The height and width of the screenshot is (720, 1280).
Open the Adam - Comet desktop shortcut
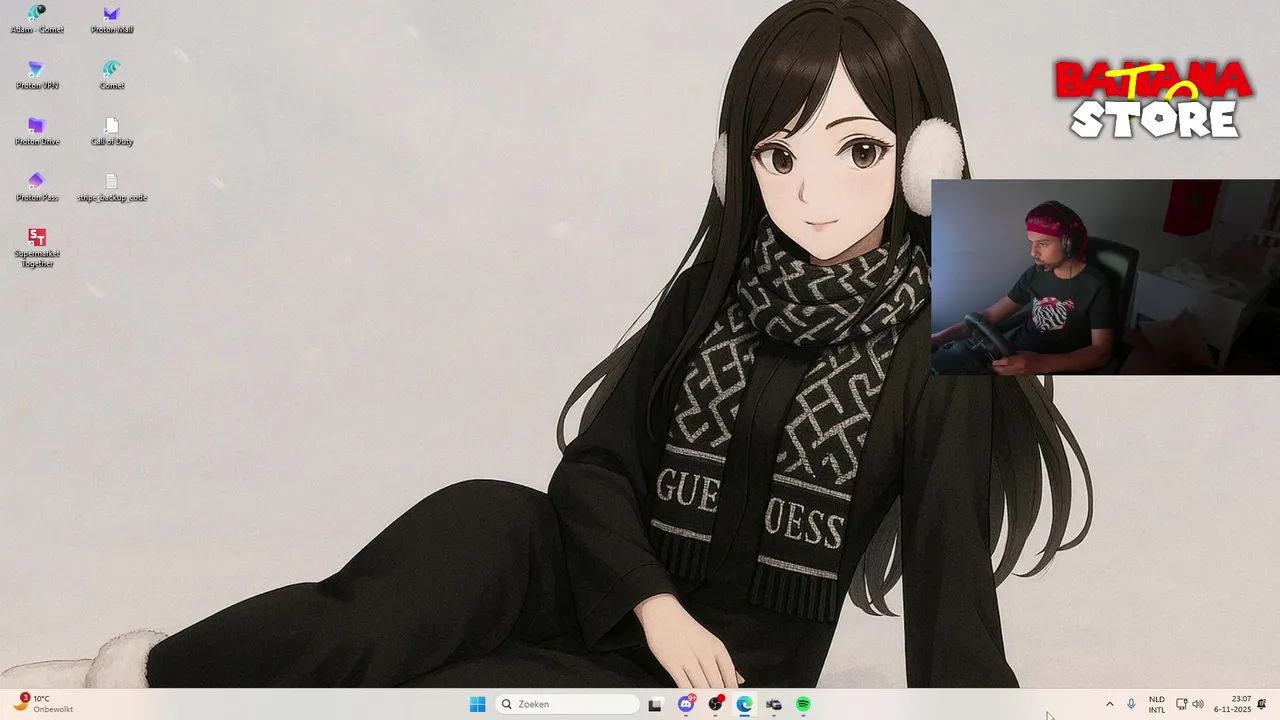[37, 19]
